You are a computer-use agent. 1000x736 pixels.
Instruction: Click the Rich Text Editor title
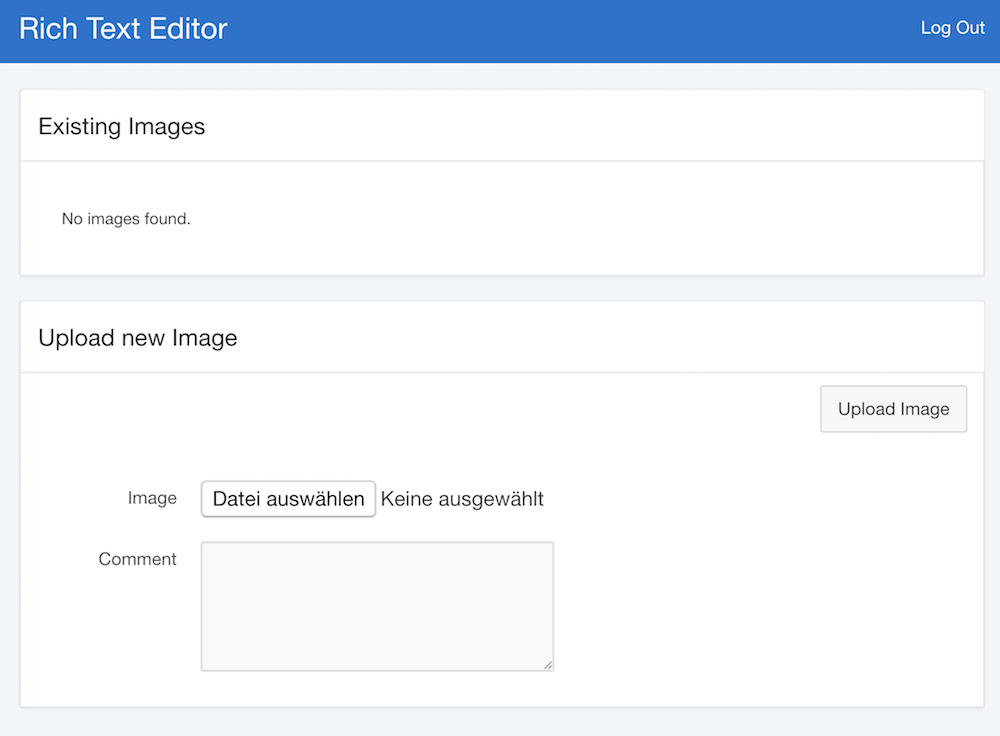pyautogui.click(x=123, y=29)
